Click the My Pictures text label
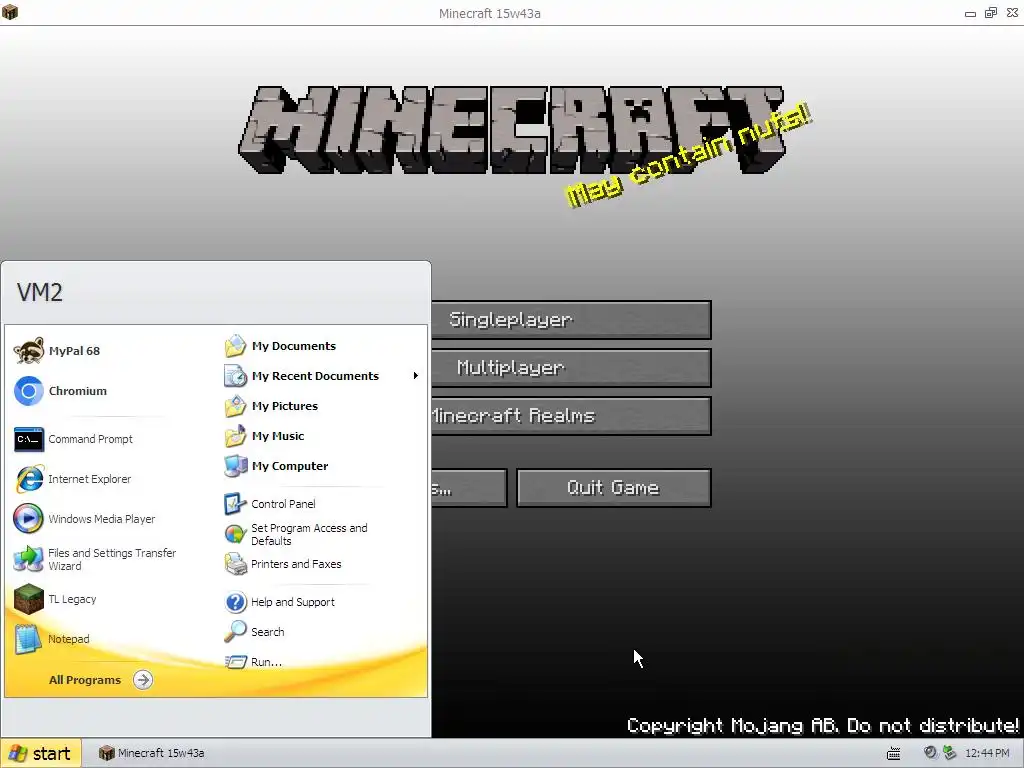Image resolution: width=1024 pixels, height=768 pixels. pyautogui.click(x=285, y=406)
